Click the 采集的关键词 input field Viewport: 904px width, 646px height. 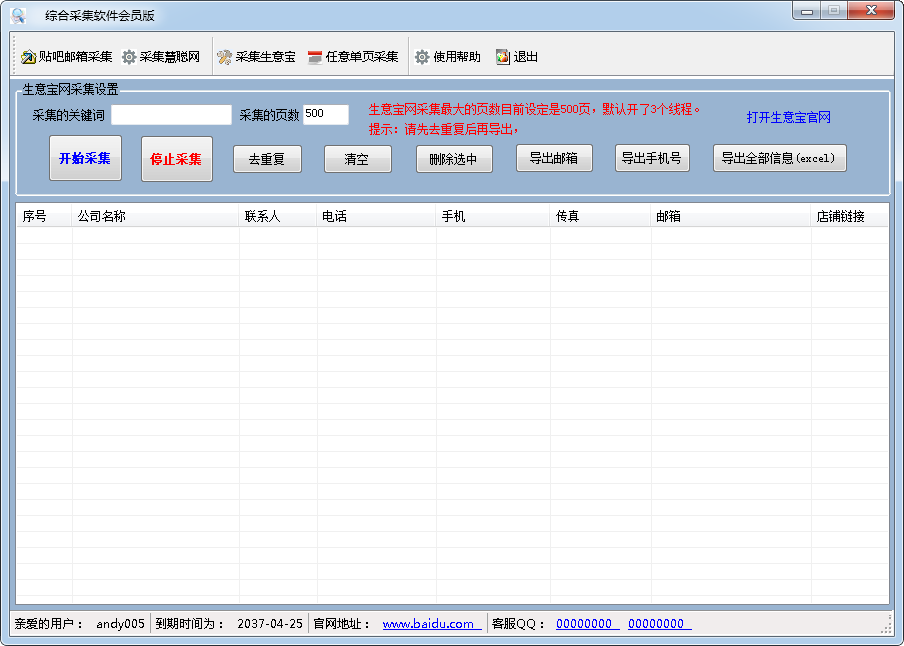pos(171,115)
